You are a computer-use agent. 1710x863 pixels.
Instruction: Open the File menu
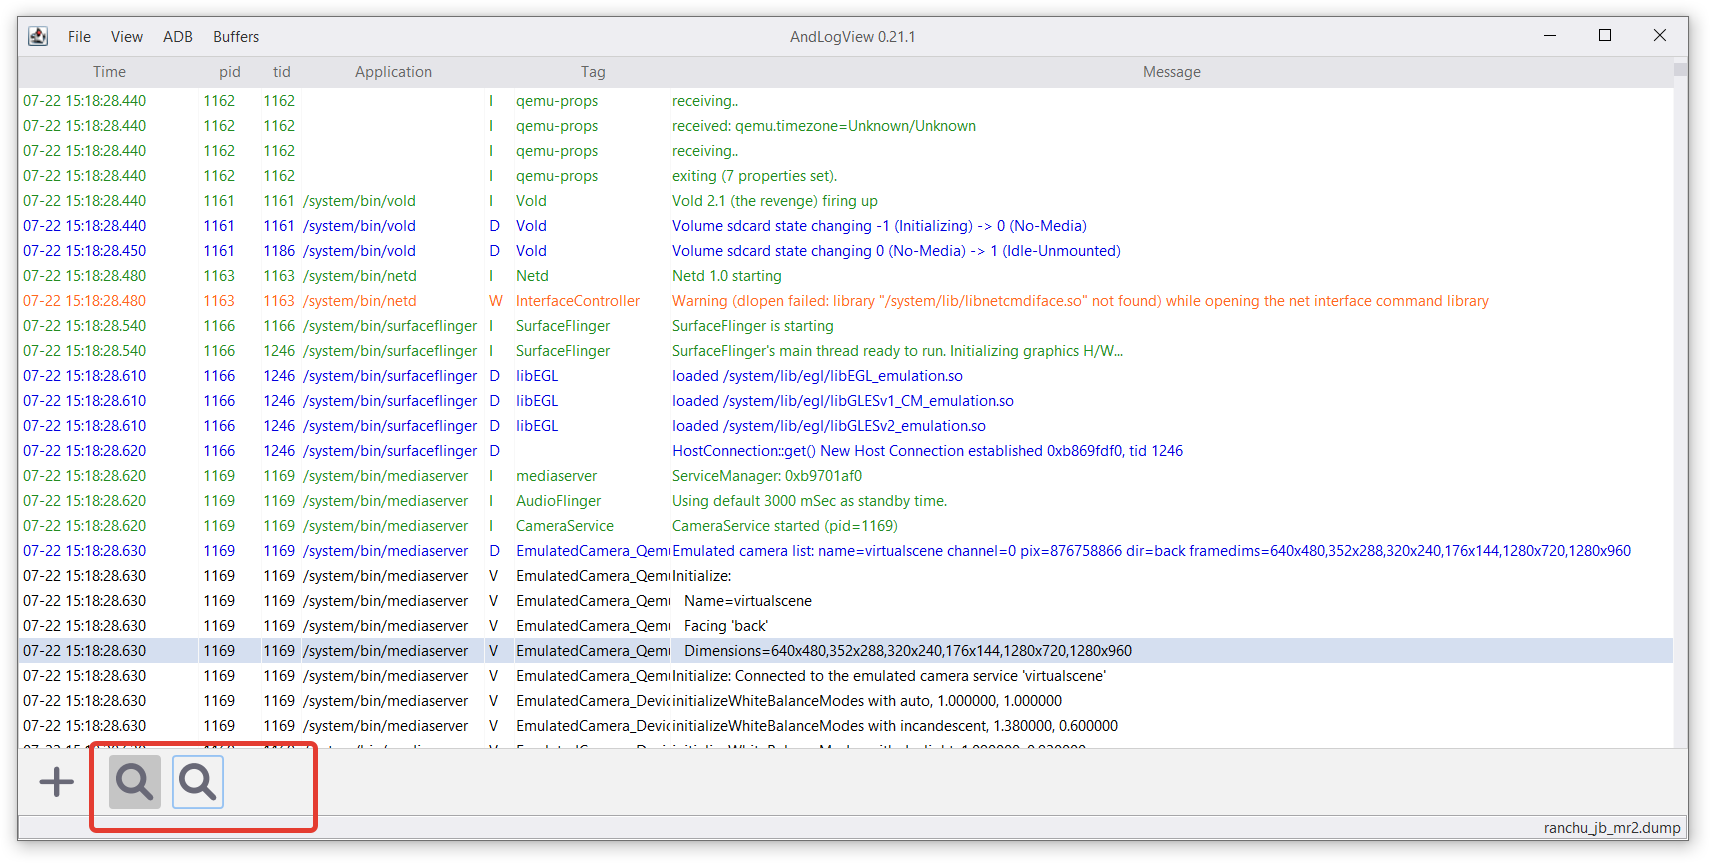[x=79, y=37]
